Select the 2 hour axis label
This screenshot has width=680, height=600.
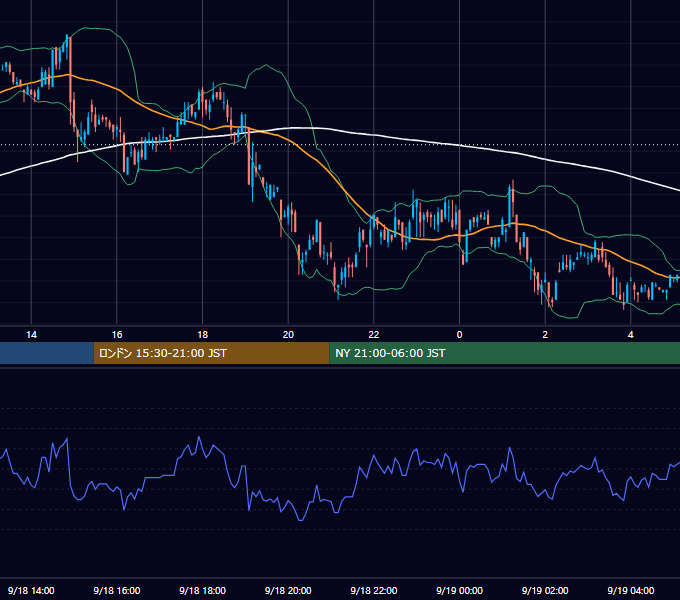tap(545, 335)
